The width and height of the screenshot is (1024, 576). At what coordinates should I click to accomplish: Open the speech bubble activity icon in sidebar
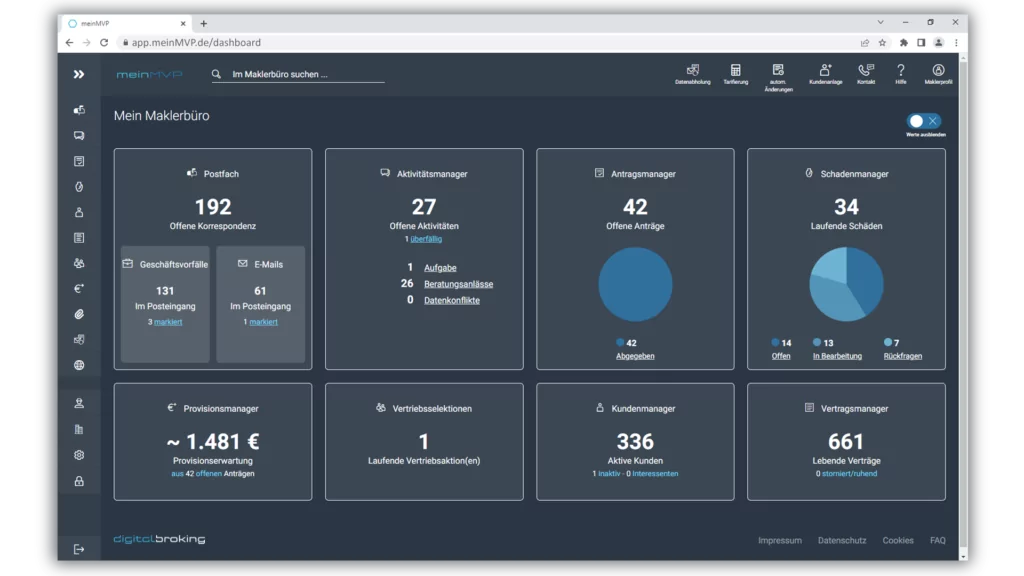coord(79,136)
